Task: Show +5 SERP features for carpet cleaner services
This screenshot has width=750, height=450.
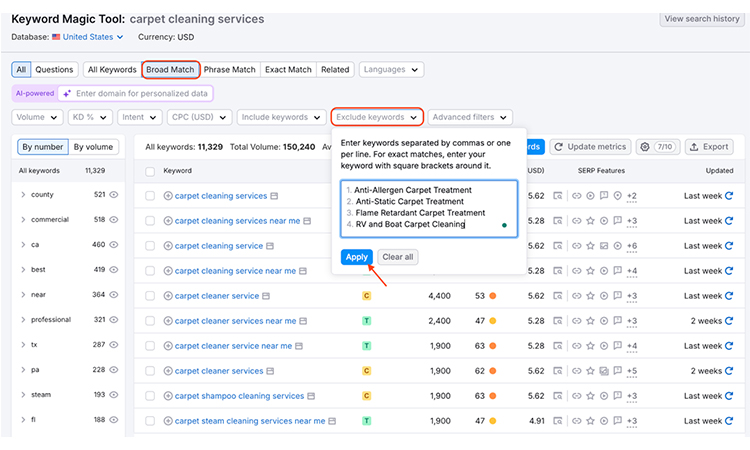Action: point(632,371)
